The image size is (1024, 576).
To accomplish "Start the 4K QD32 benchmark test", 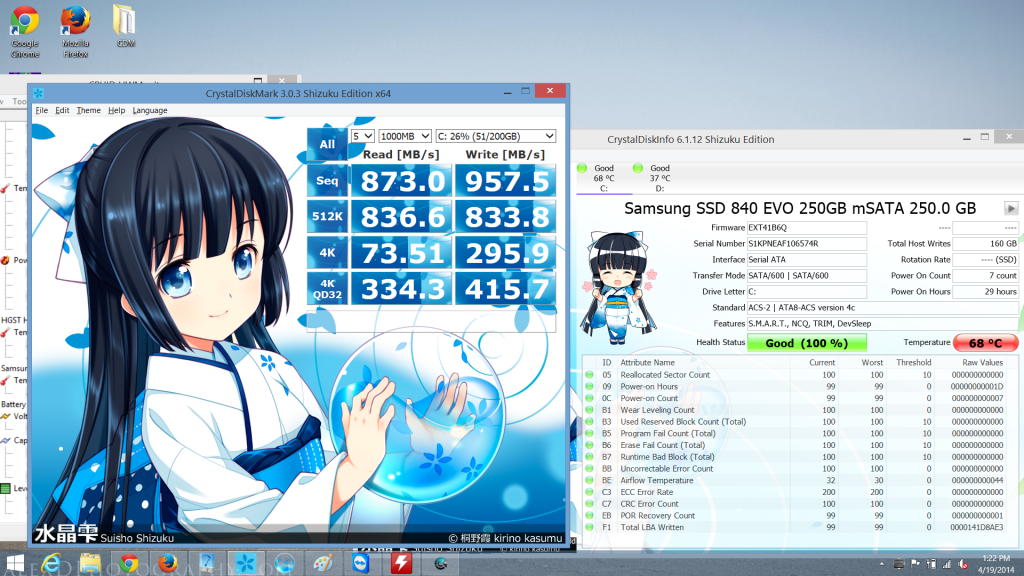I will pos(327,288).
